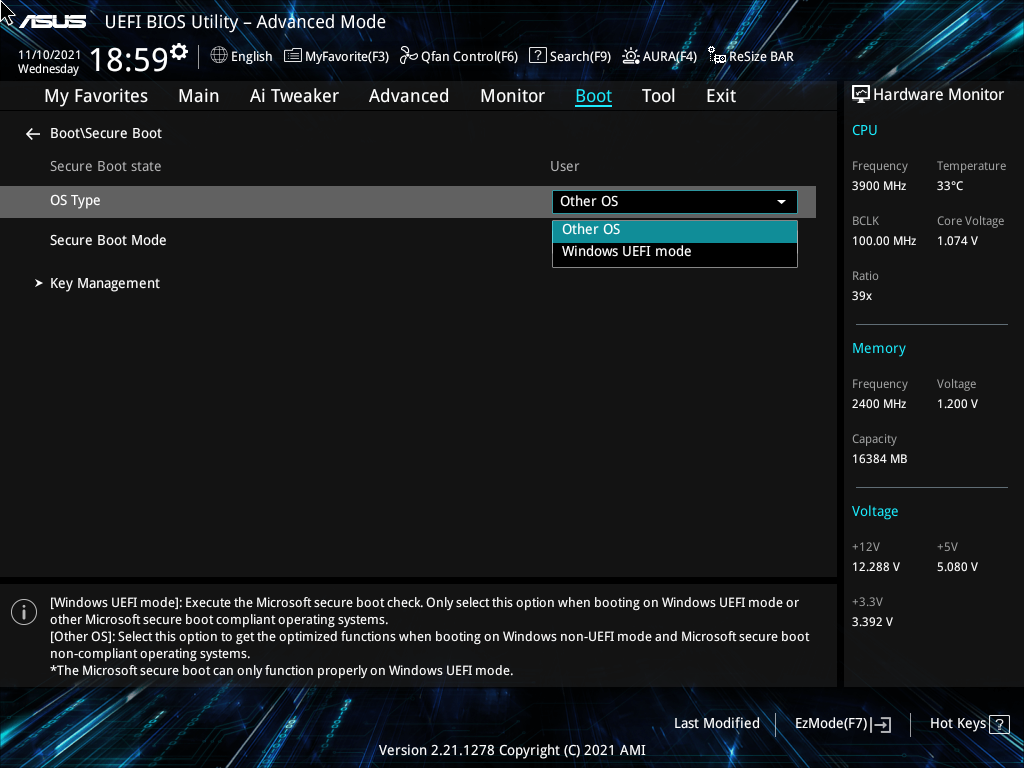Click the 11/10/2021 date

tap(49, 55)
